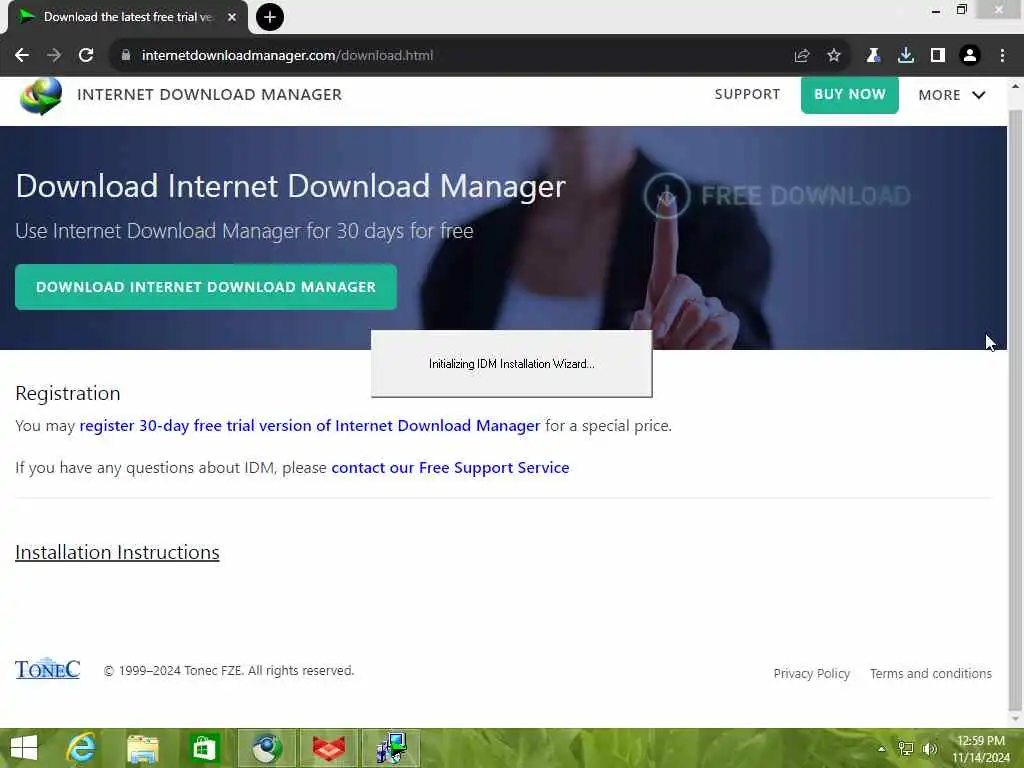
Task: Select the Download the latest free trial tab
Action: point(128,17)
